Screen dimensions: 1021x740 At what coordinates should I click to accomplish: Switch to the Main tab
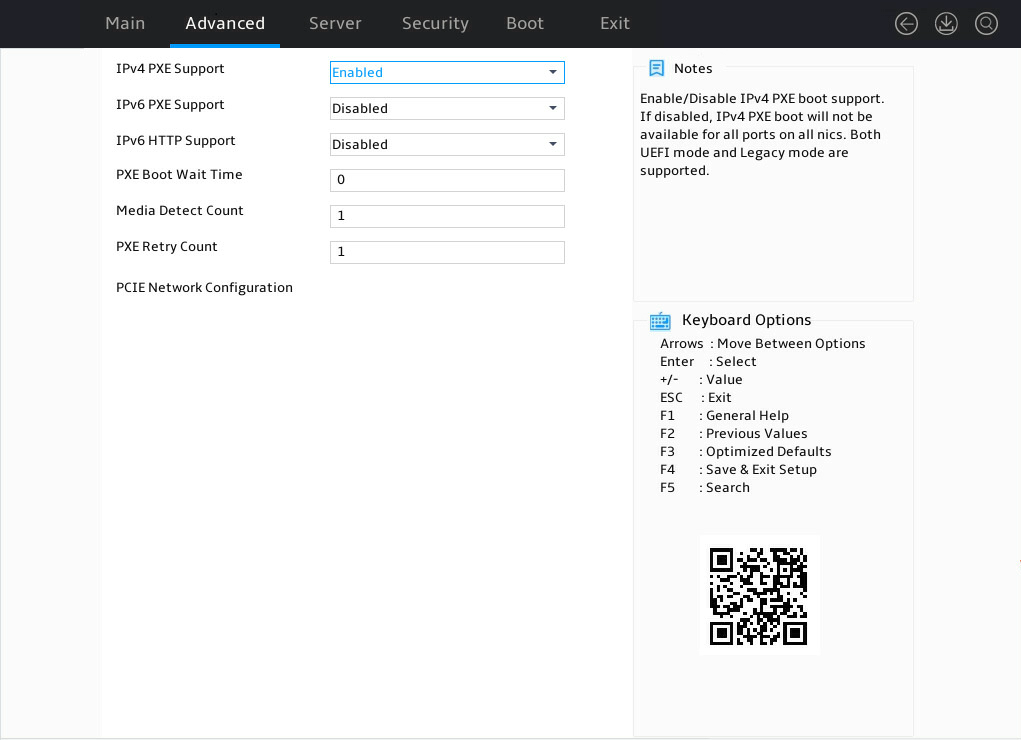coord(125,23)
